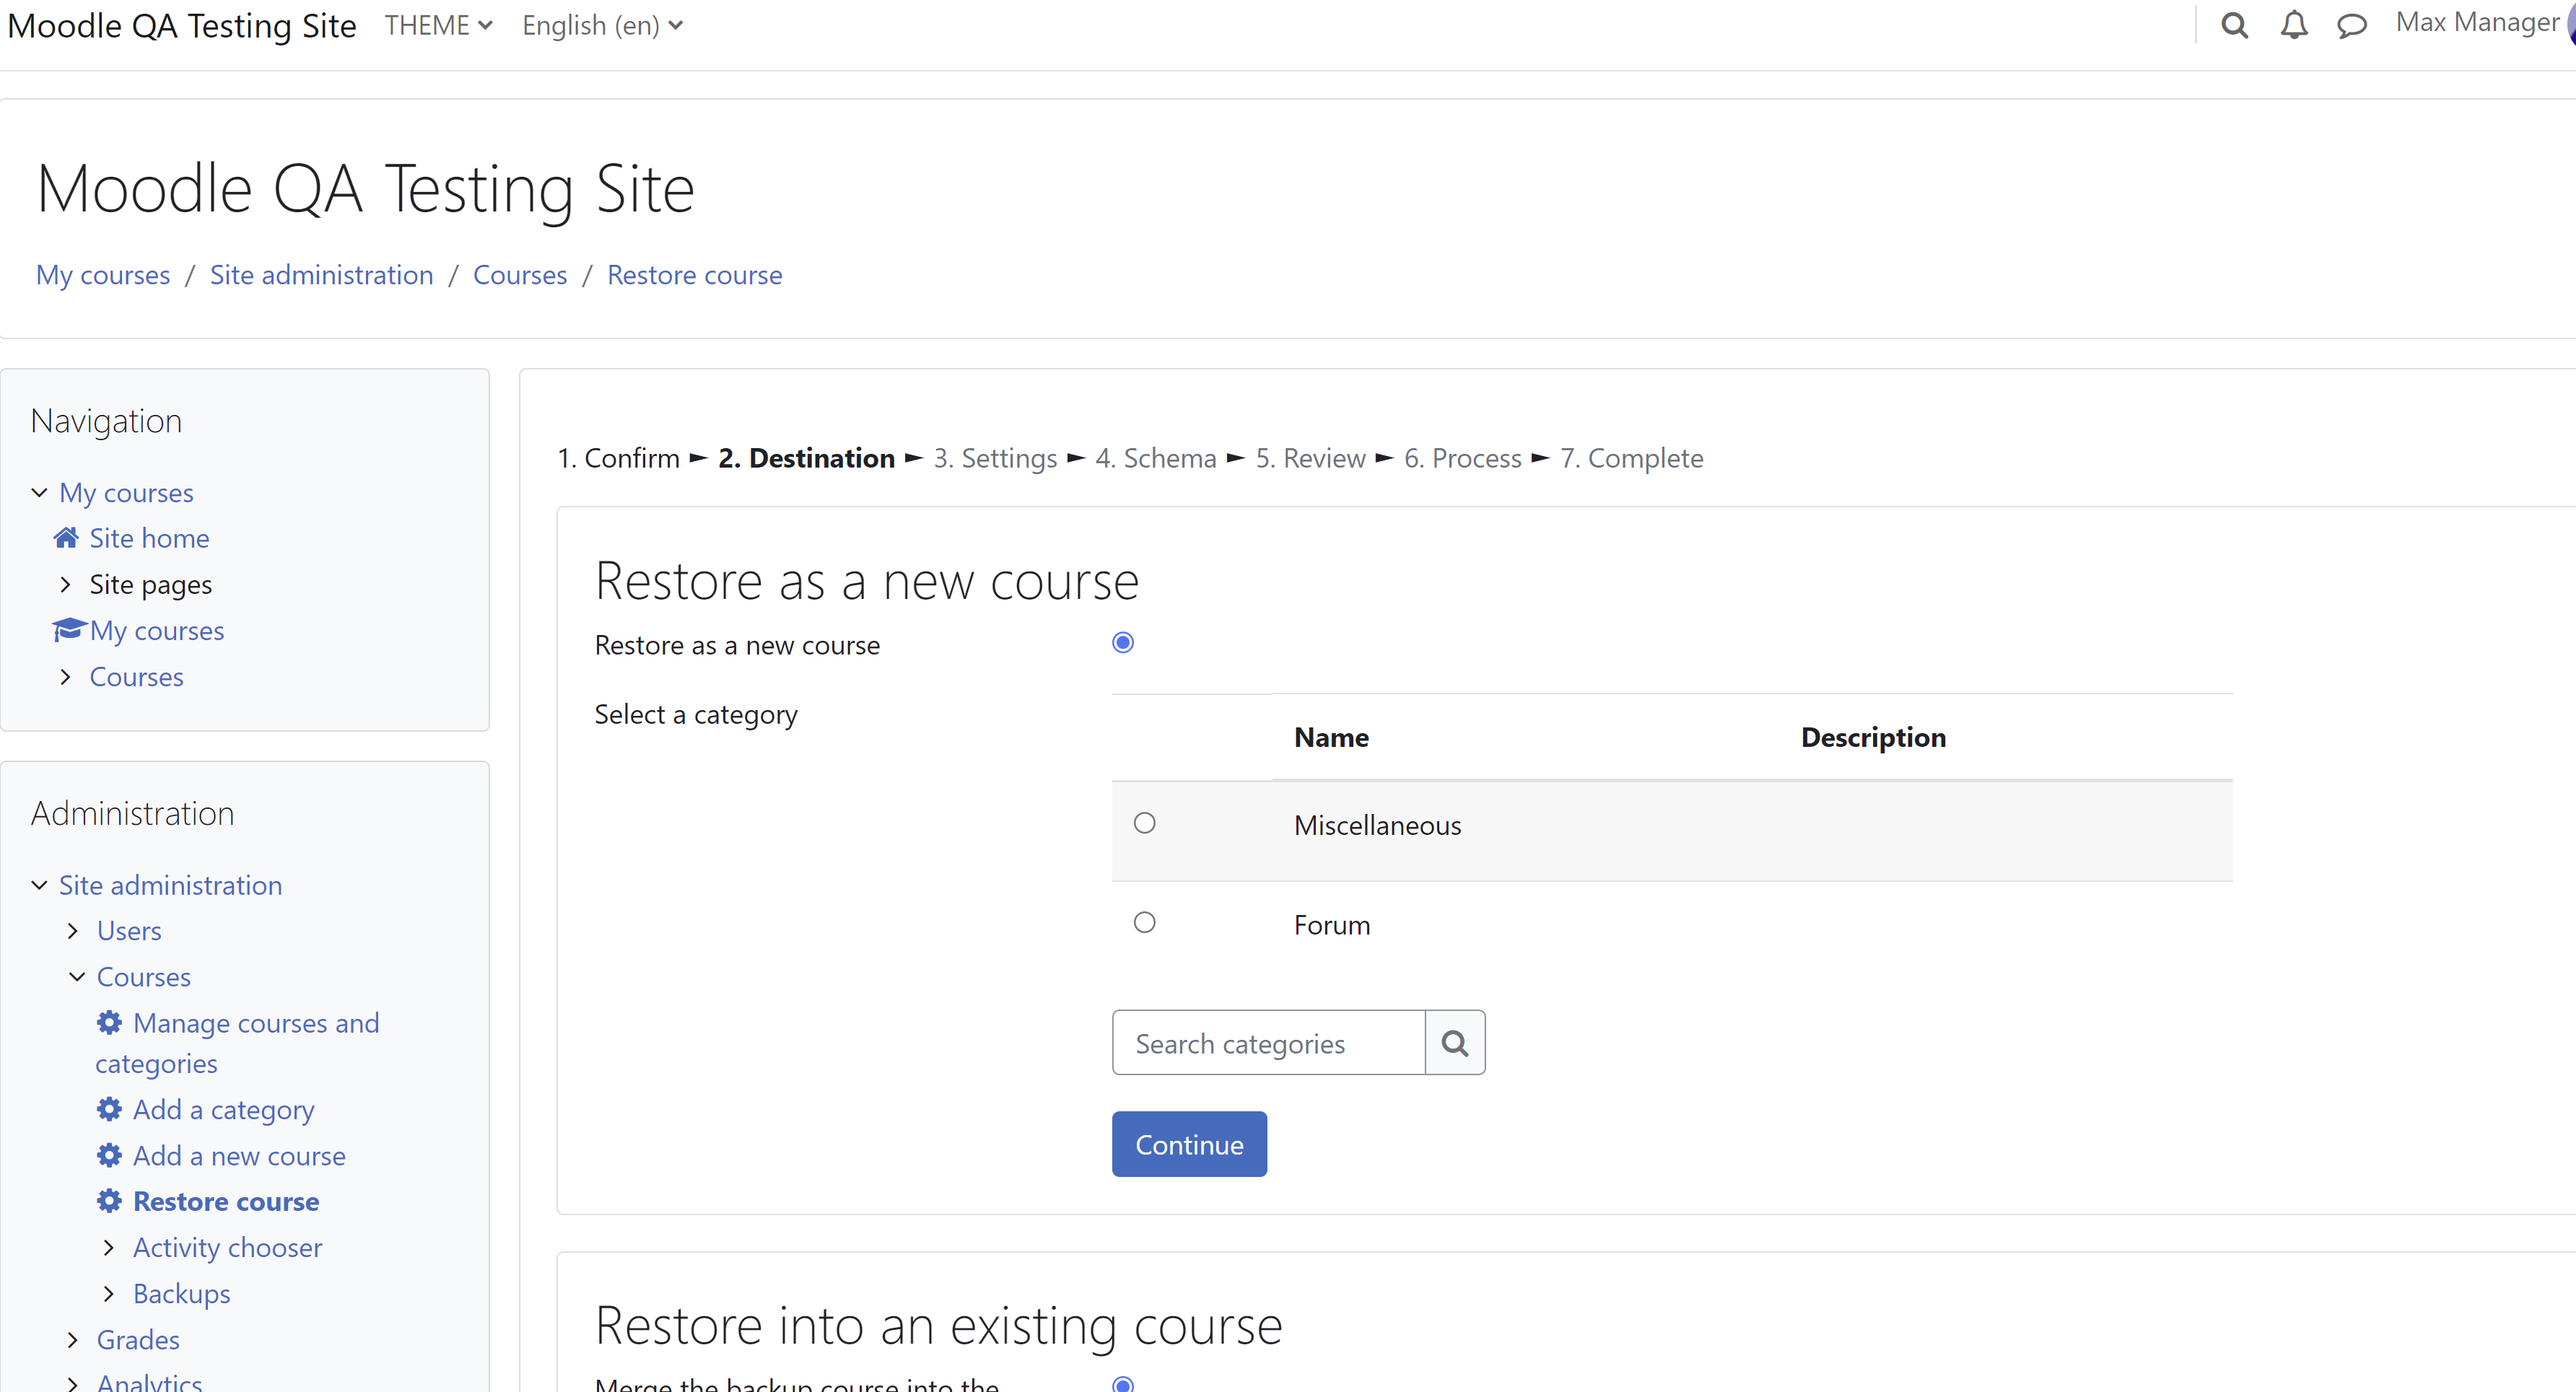Collapse the Courses admin node
Viewport: 2576px width, 1392px height.
pyautogui.click(x=77, y=977)
